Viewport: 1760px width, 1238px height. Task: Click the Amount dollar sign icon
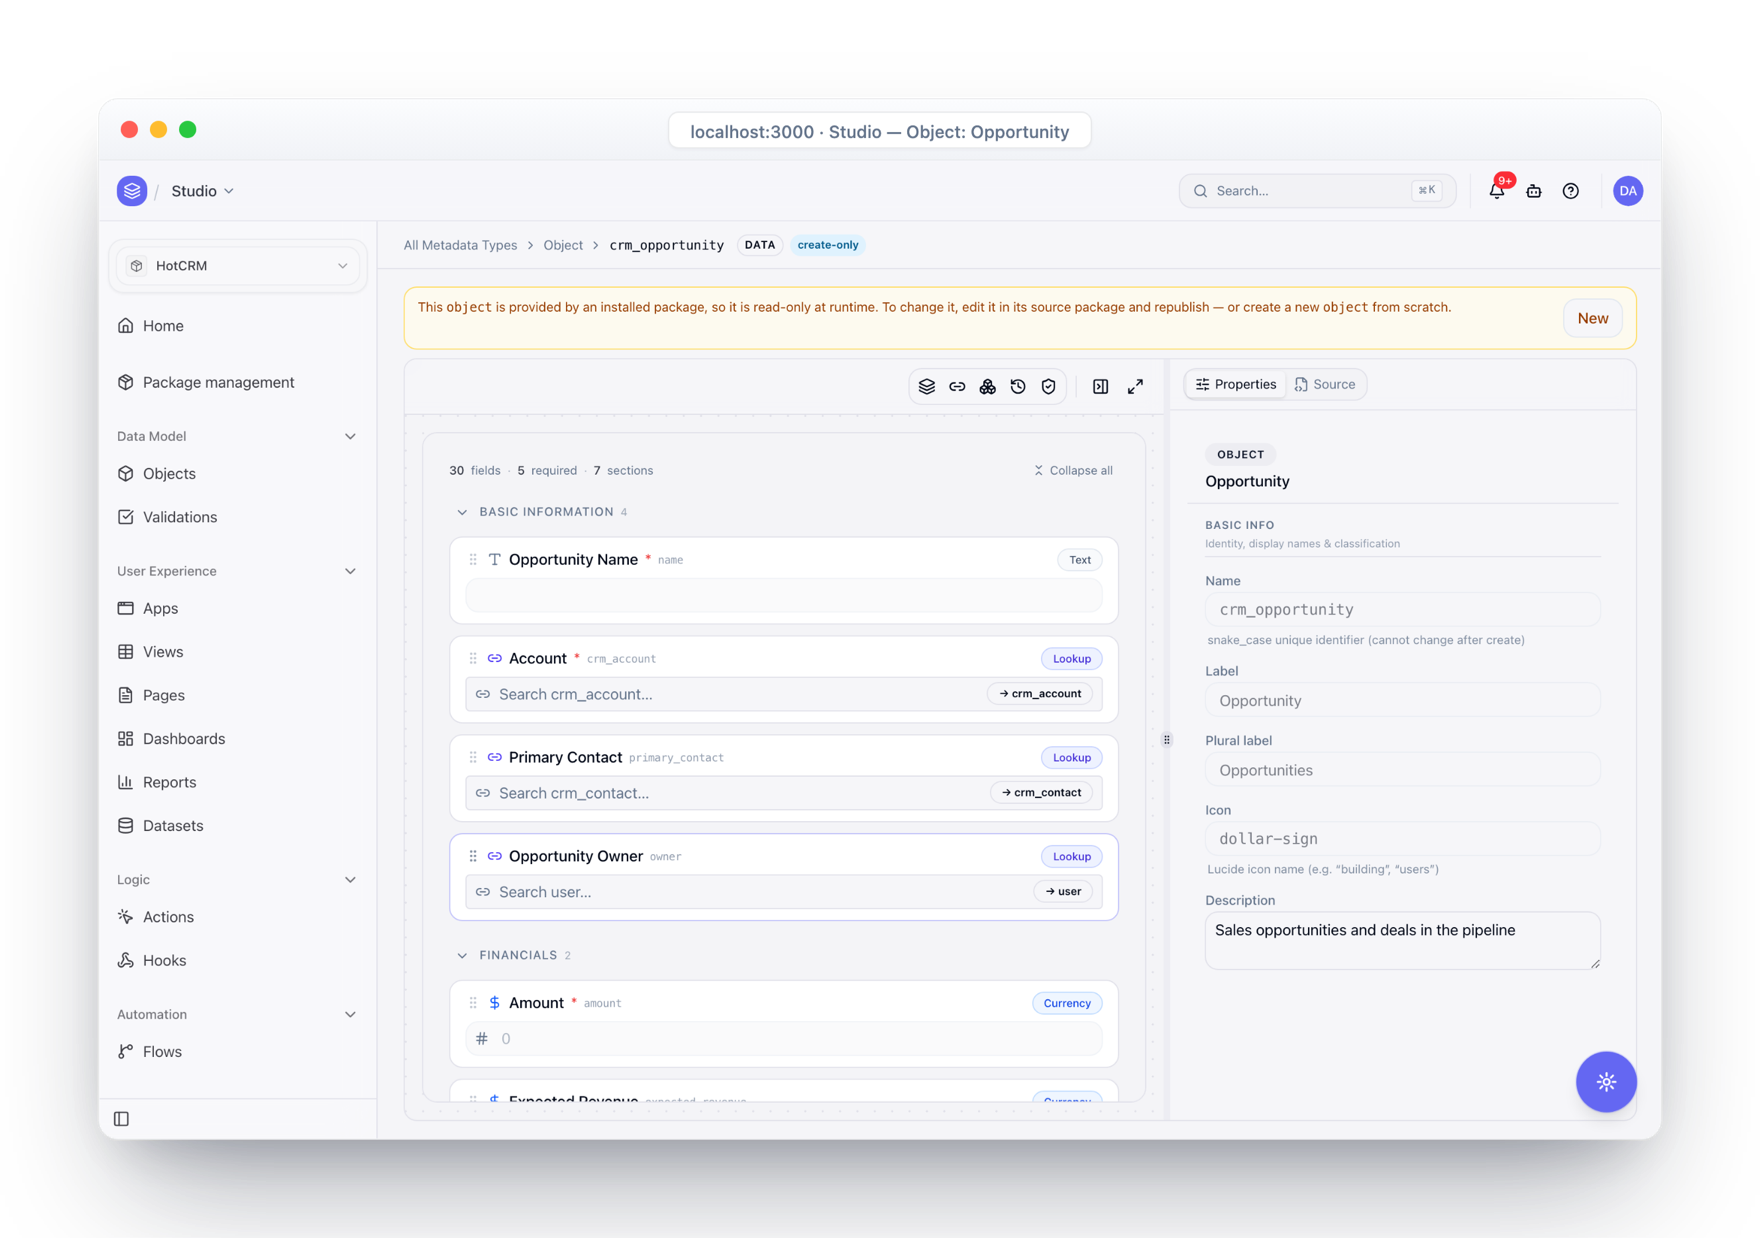pos(494,1003)
